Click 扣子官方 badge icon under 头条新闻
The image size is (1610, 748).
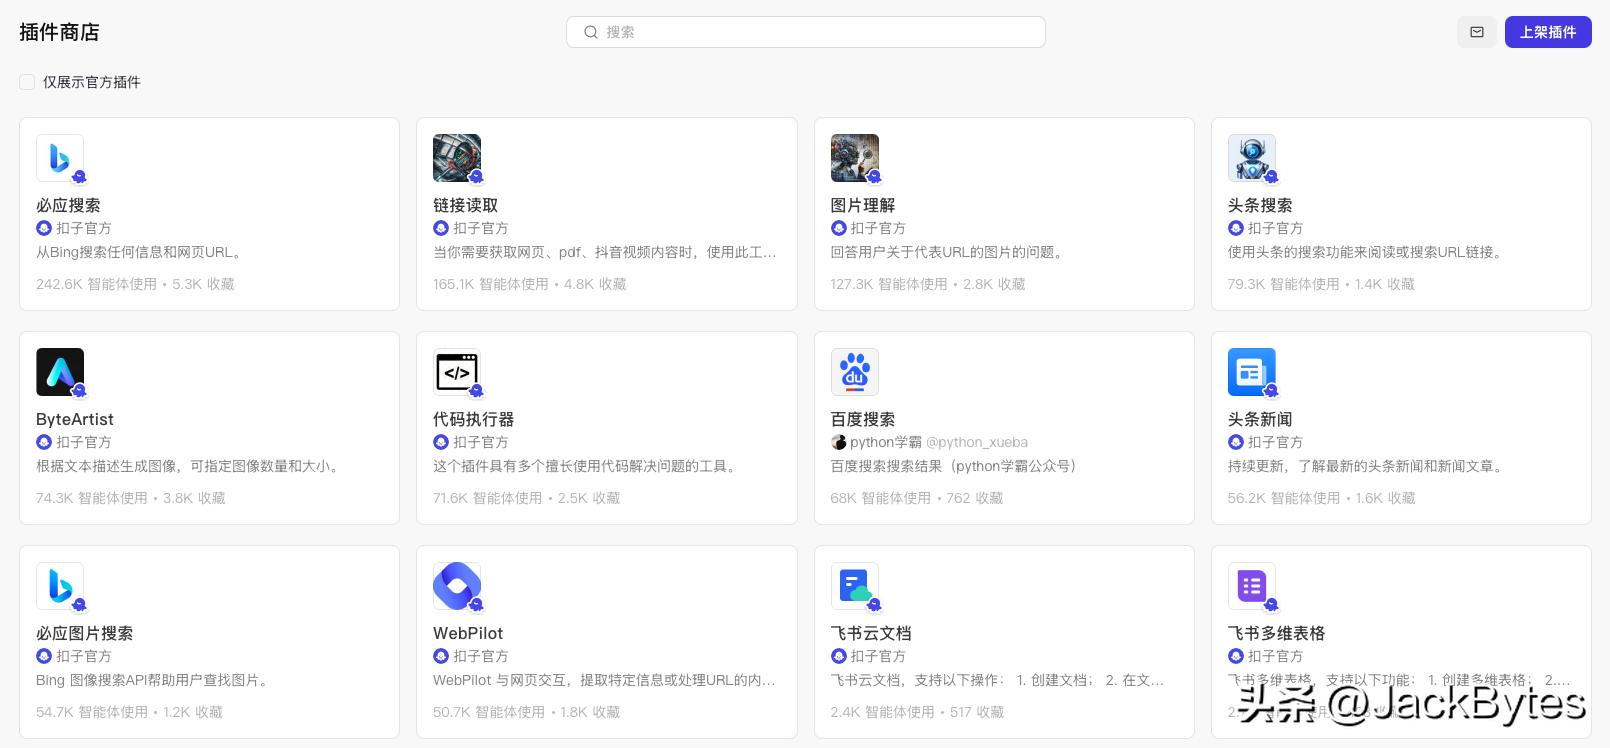(x=1236, y=442)
